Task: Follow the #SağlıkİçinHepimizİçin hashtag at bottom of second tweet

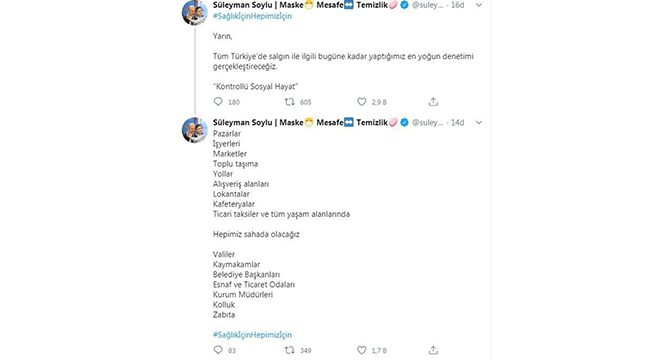Action: point(253,335)
